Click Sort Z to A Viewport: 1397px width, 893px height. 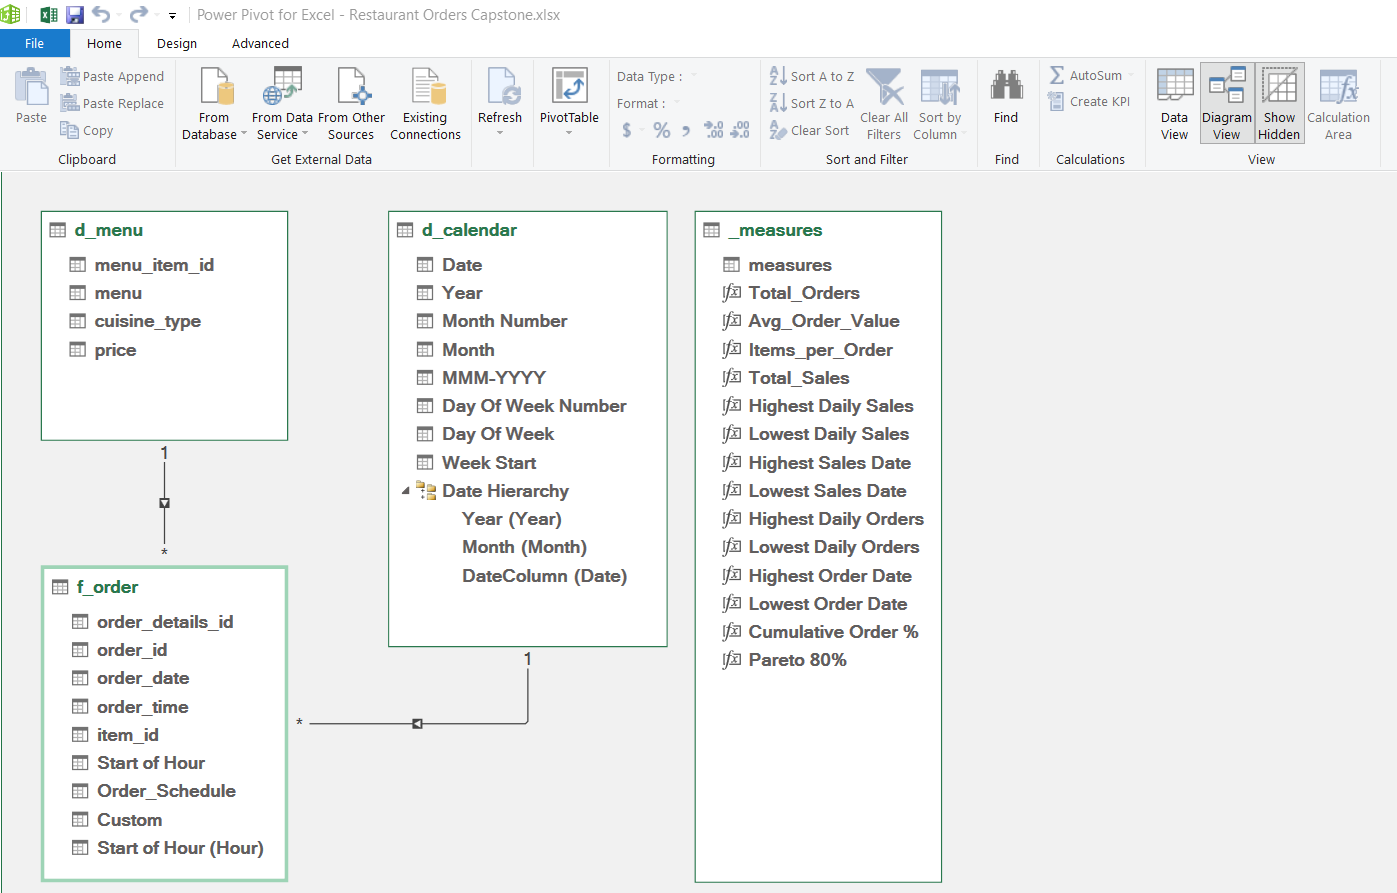(x=812, y=103)
